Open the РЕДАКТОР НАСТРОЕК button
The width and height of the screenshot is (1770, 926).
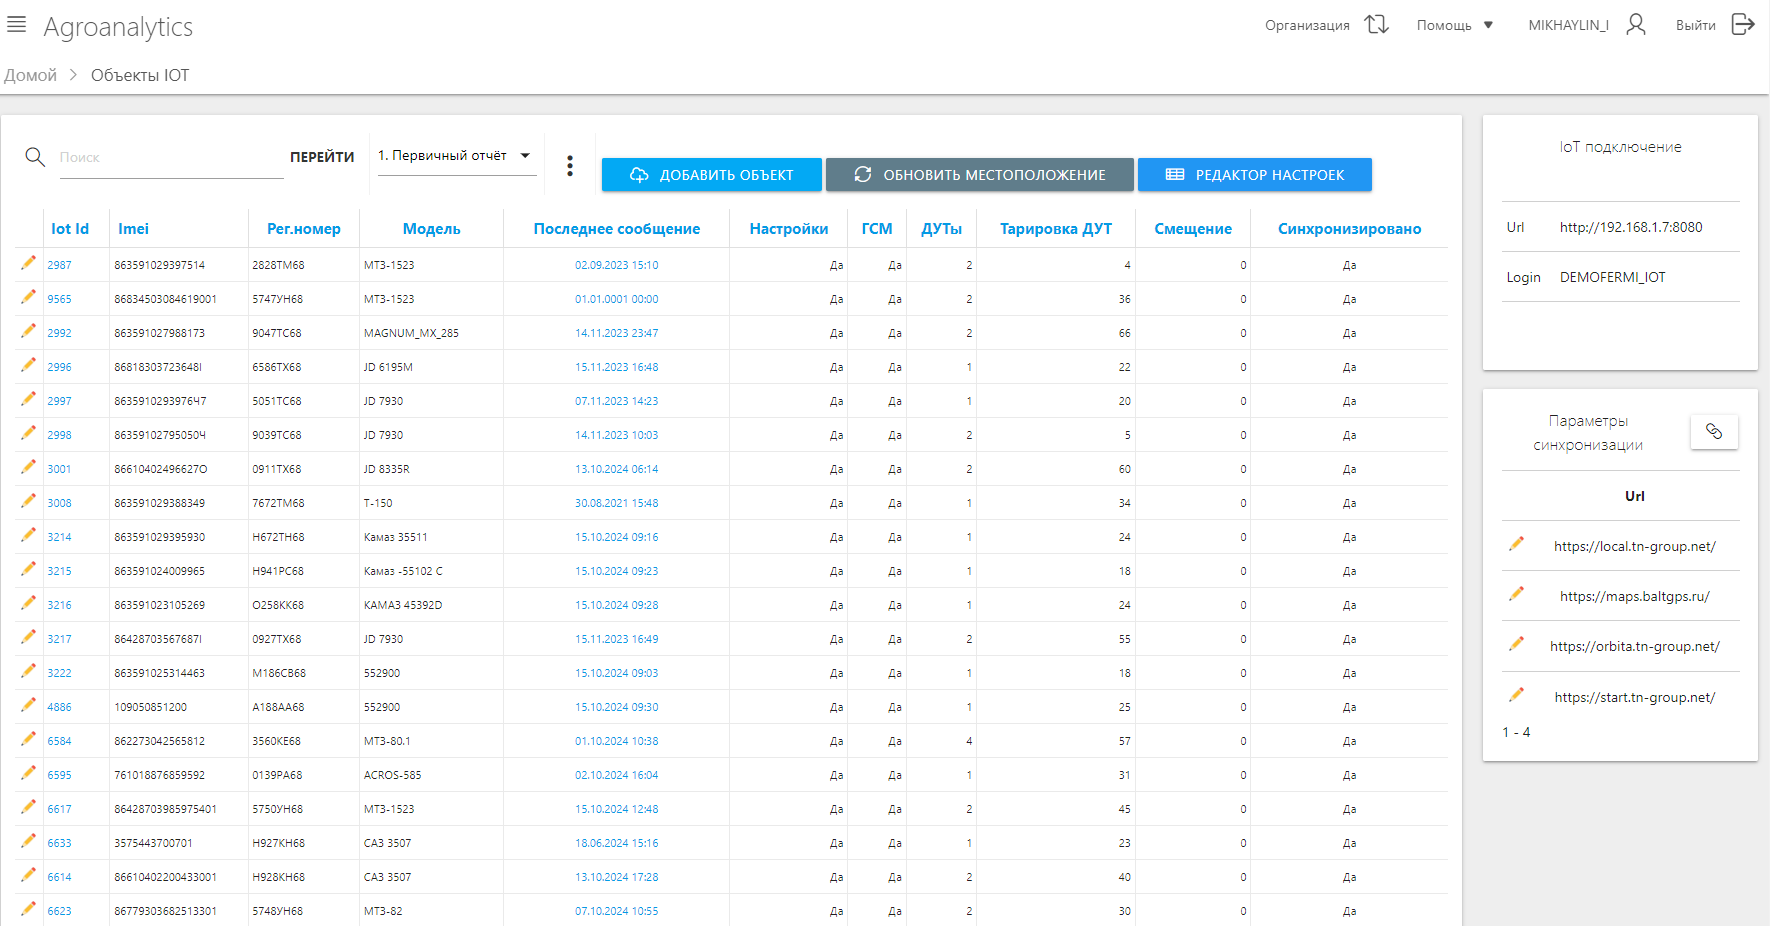(x=1254, y=175)
